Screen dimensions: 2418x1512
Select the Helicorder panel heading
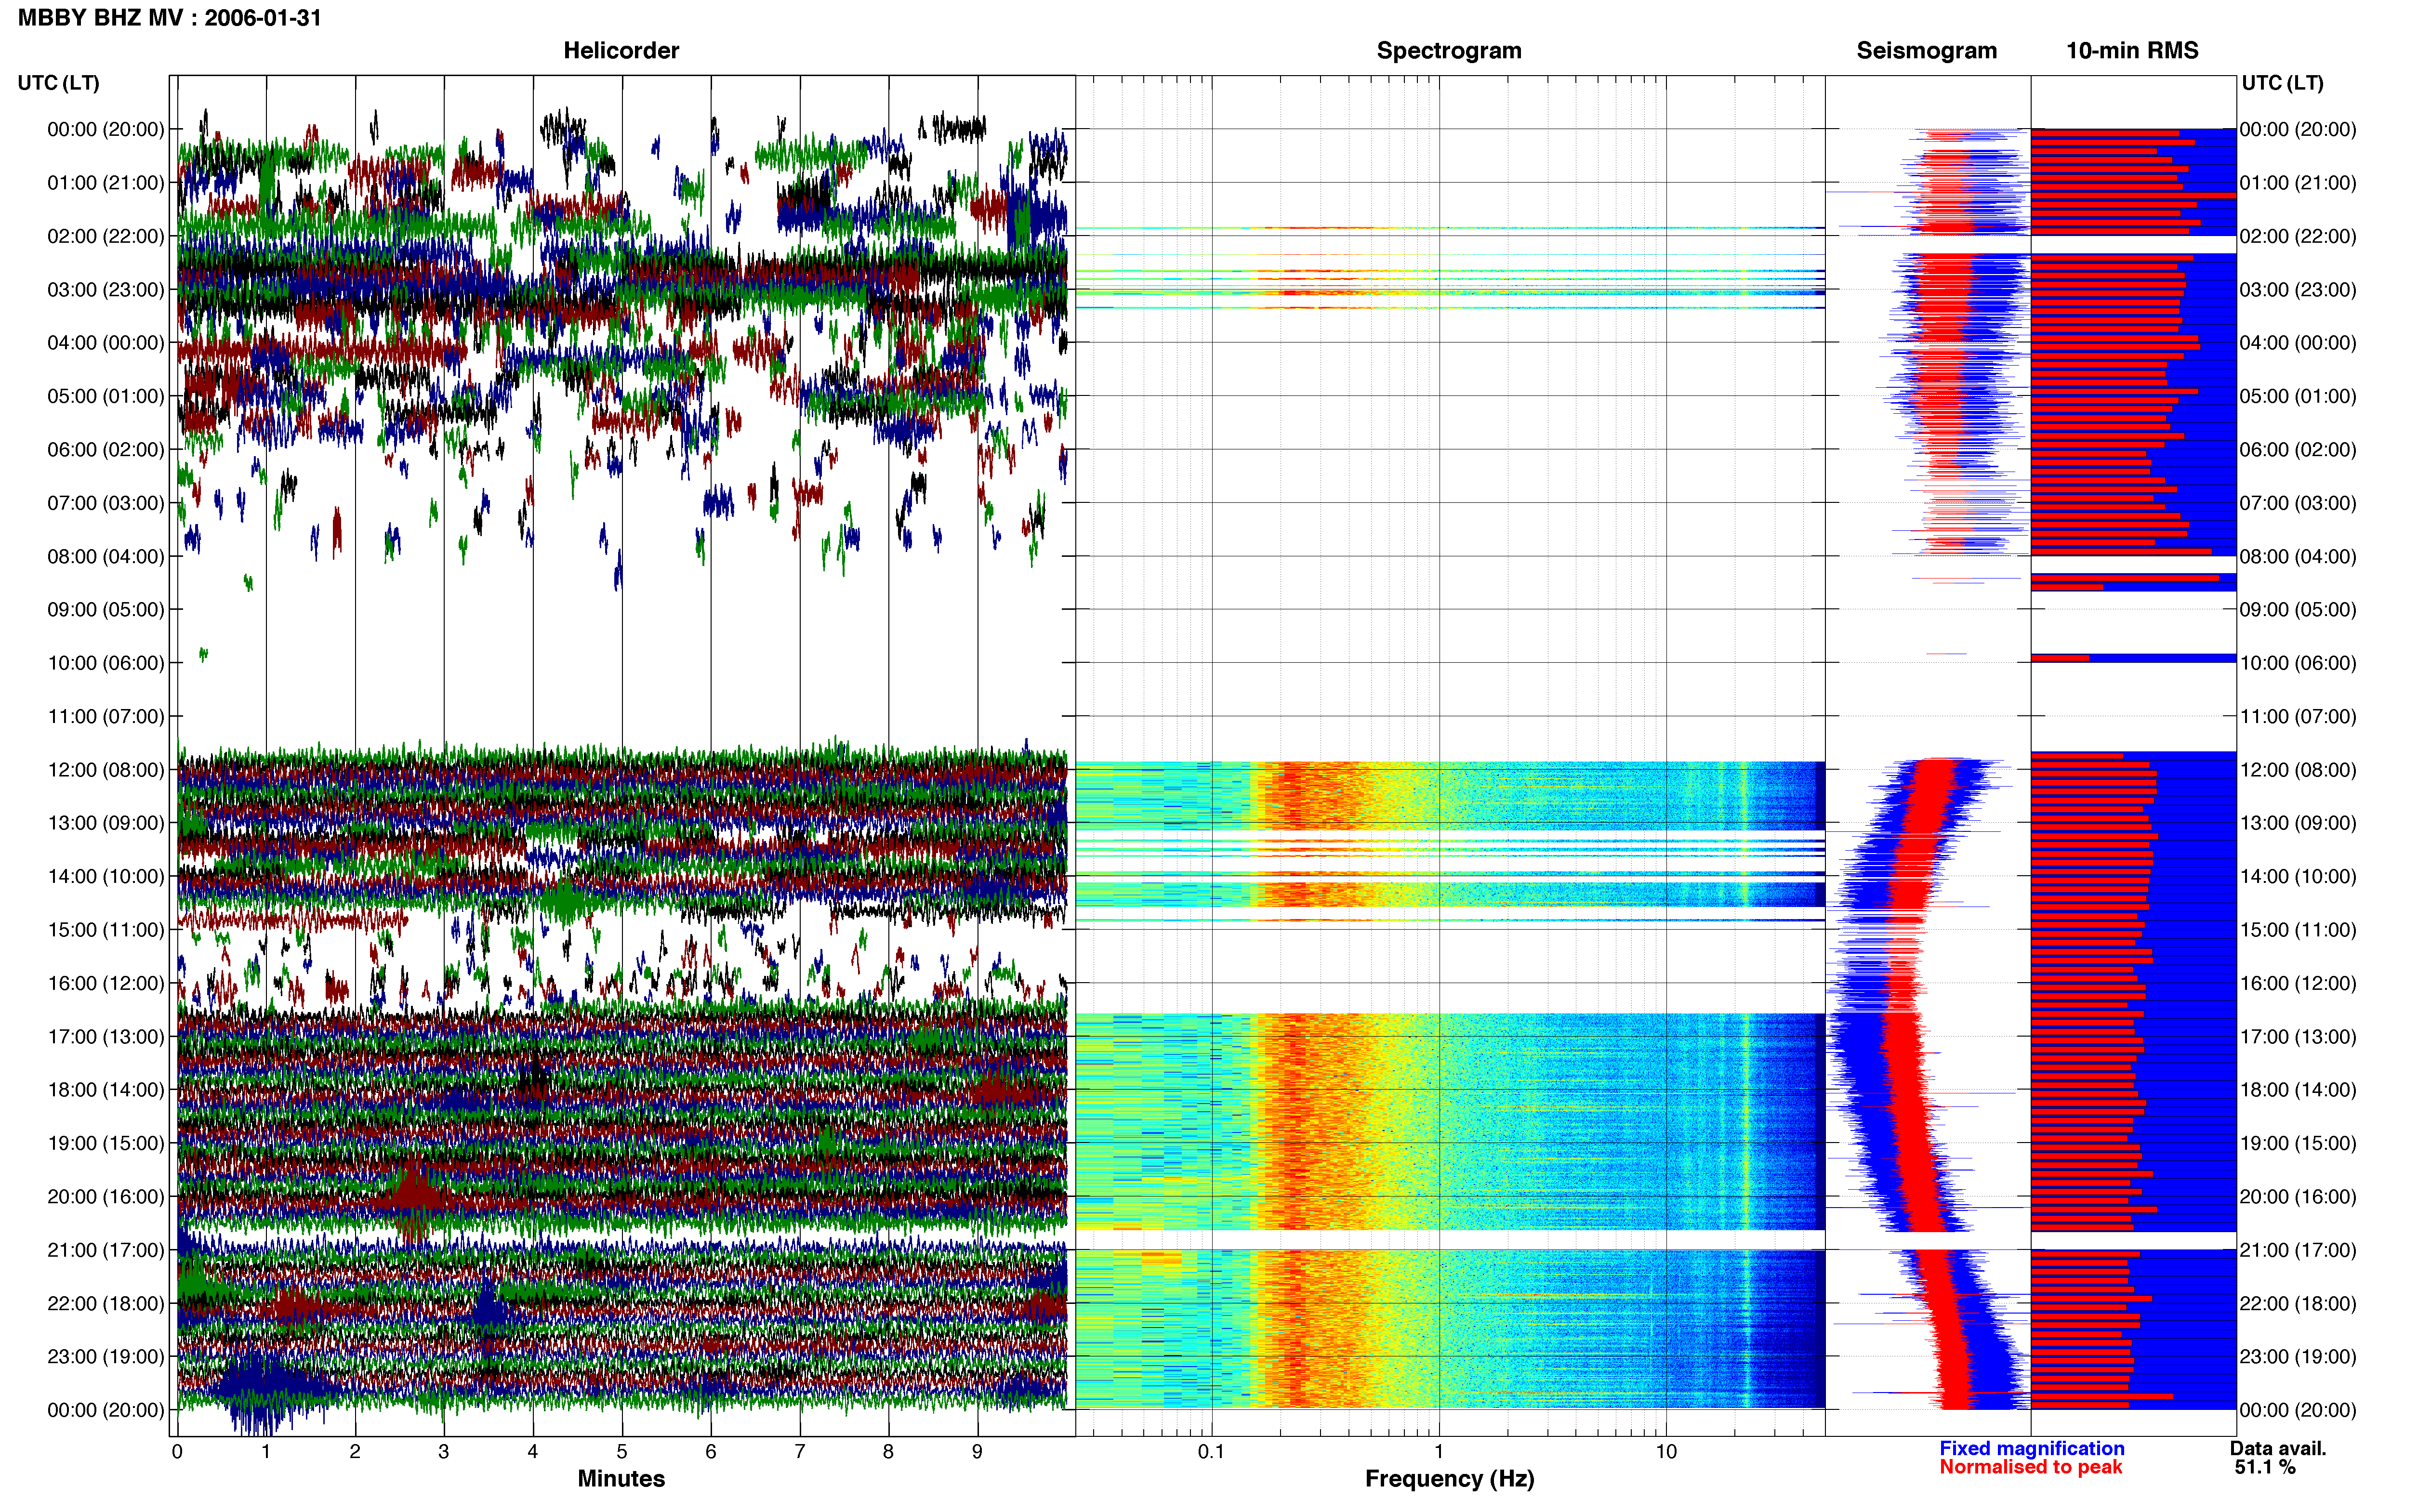621,51
